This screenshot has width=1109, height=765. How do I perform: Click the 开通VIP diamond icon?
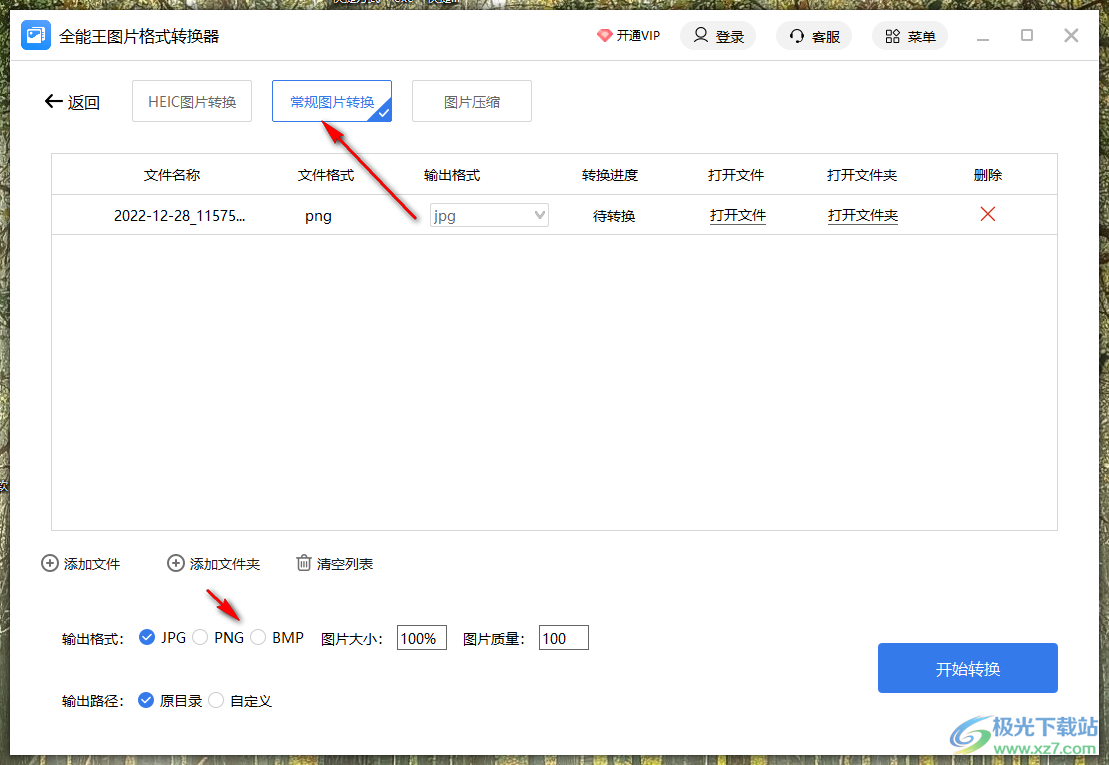[604, 35]
